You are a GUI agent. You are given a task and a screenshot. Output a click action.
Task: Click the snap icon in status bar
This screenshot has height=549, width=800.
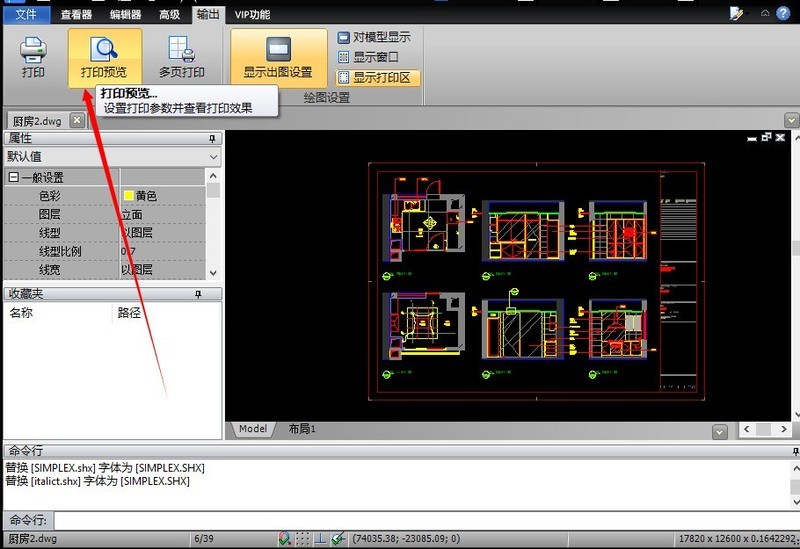pos(285,538)
